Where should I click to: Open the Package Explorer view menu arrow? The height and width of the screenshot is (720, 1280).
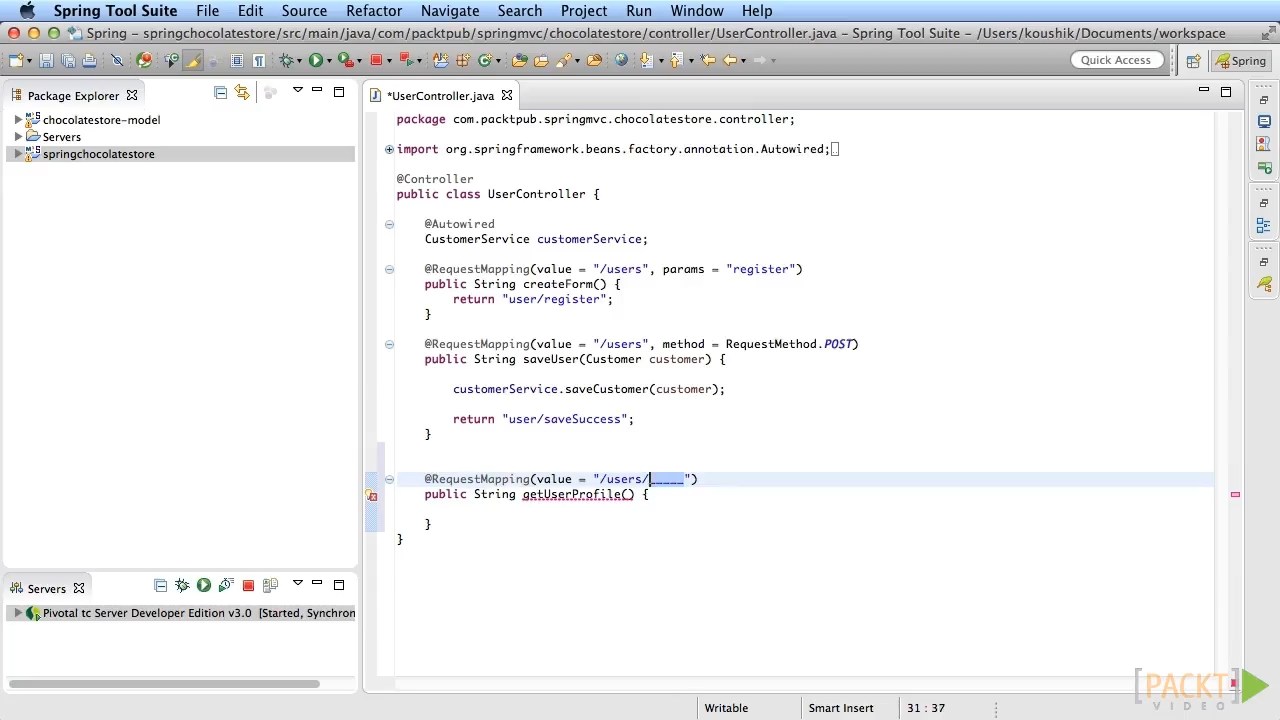point(297,91)
